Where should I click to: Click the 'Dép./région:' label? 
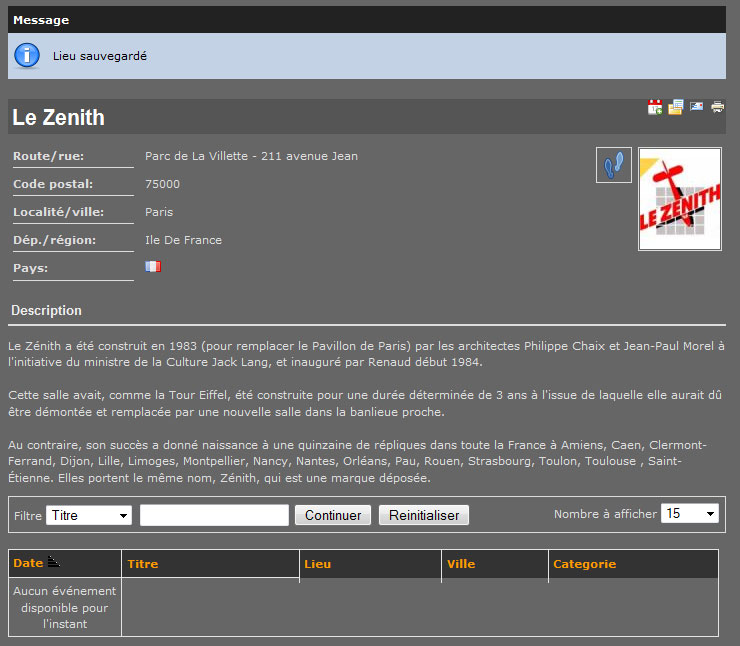point(54,240)
